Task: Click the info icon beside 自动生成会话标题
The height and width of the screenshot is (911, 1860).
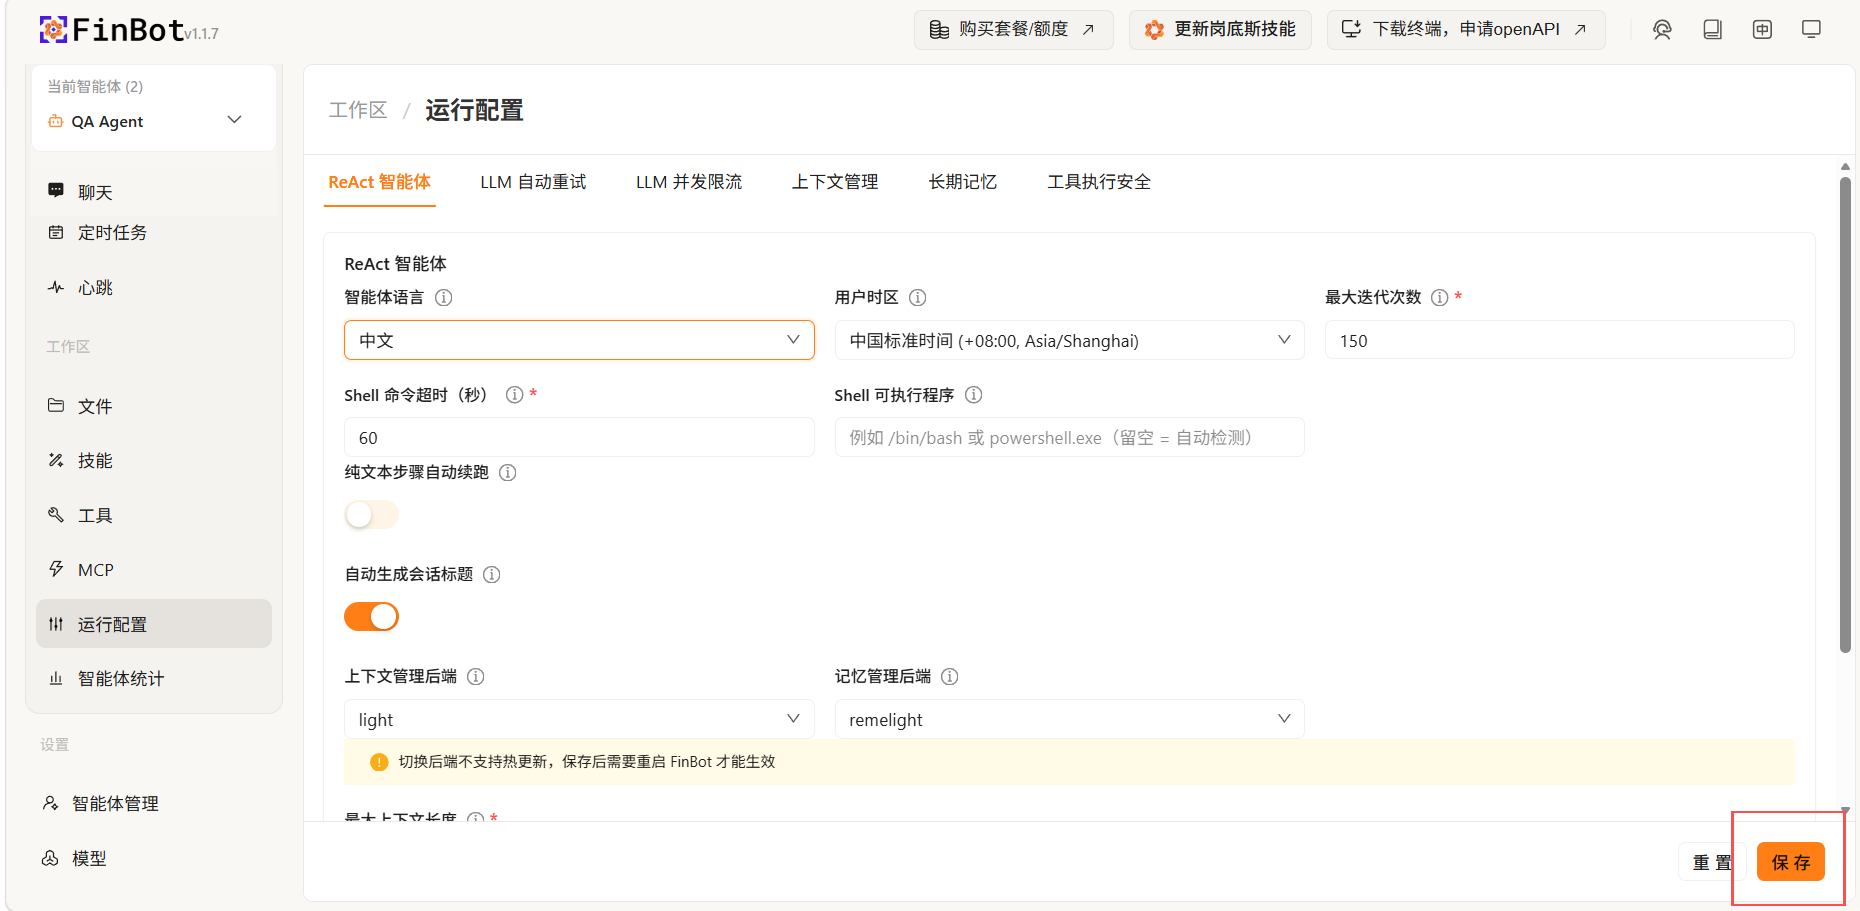Action: point(492,574)
